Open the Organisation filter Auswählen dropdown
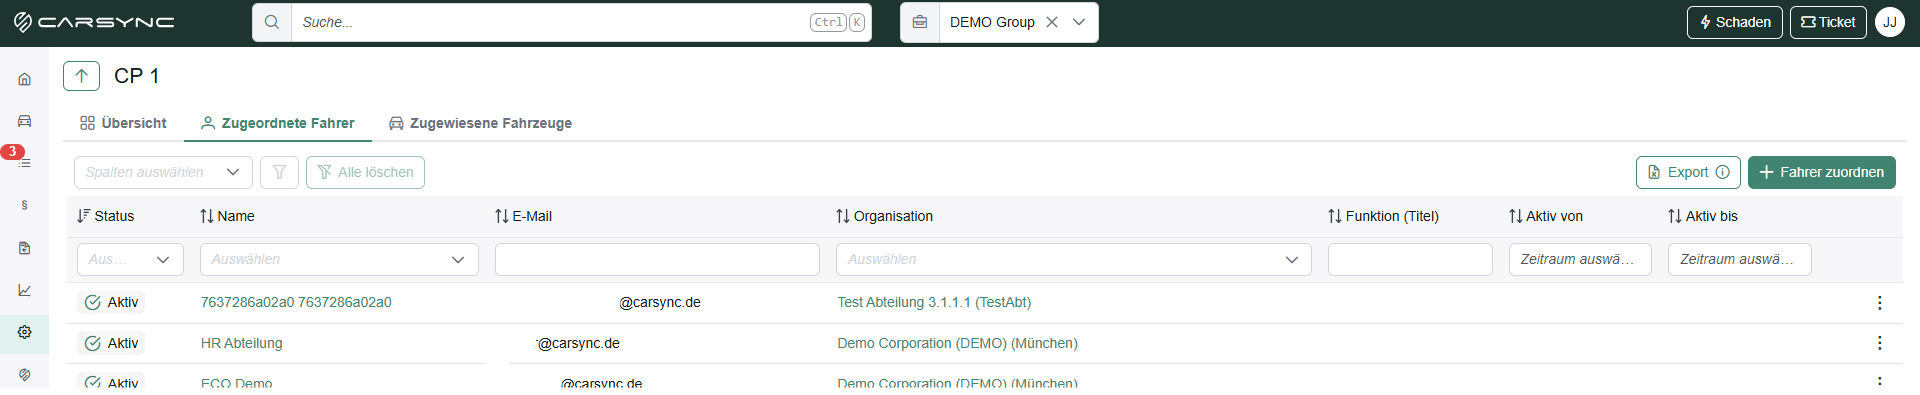 click(1073, 259)
